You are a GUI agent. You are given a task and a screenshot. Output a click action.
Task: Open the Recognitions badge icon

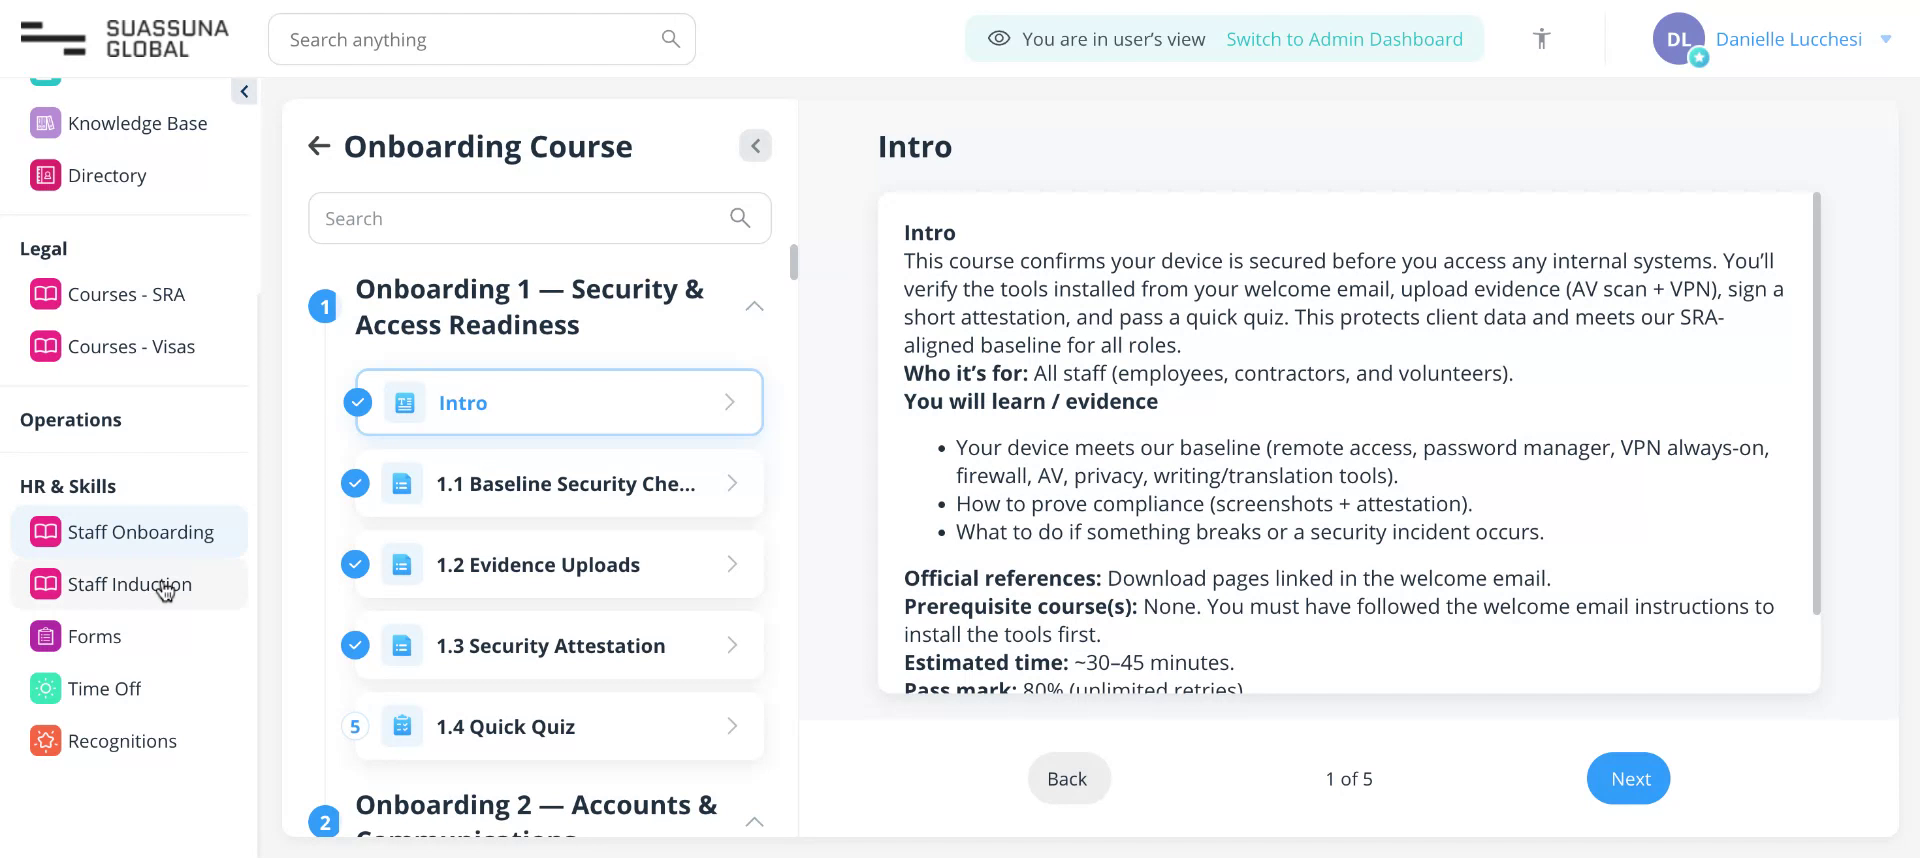pyautogui.click(x=45, y=740)
